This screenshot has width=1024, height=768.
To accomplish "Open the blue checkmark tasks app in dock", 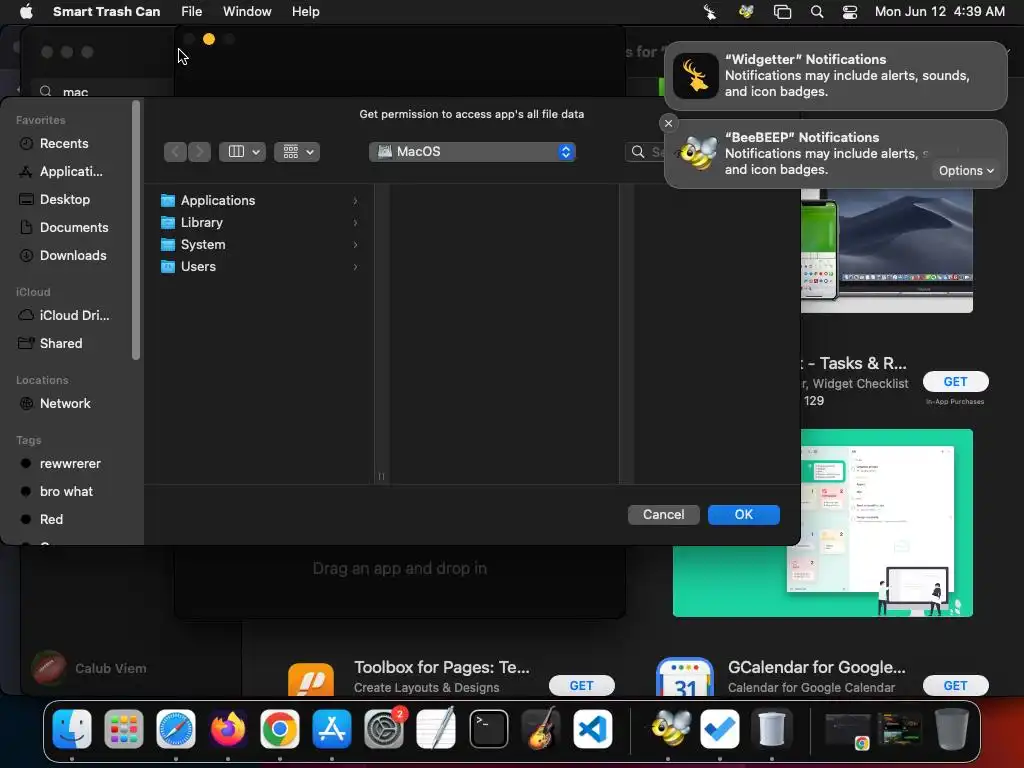I will tap(720, 728).
